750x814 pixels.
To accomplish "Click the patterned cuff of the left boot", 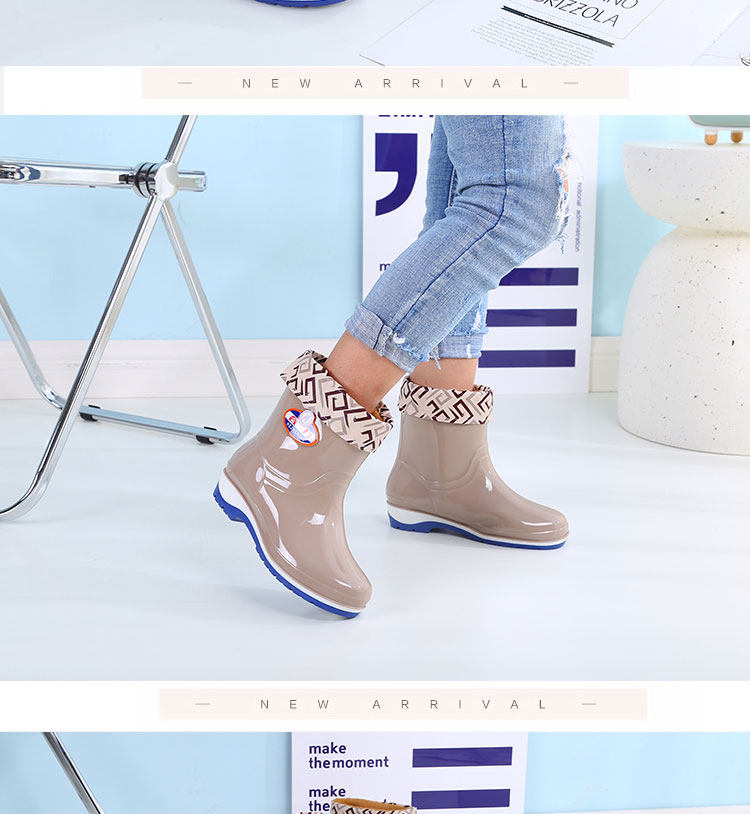I will (x=334, y=398).
